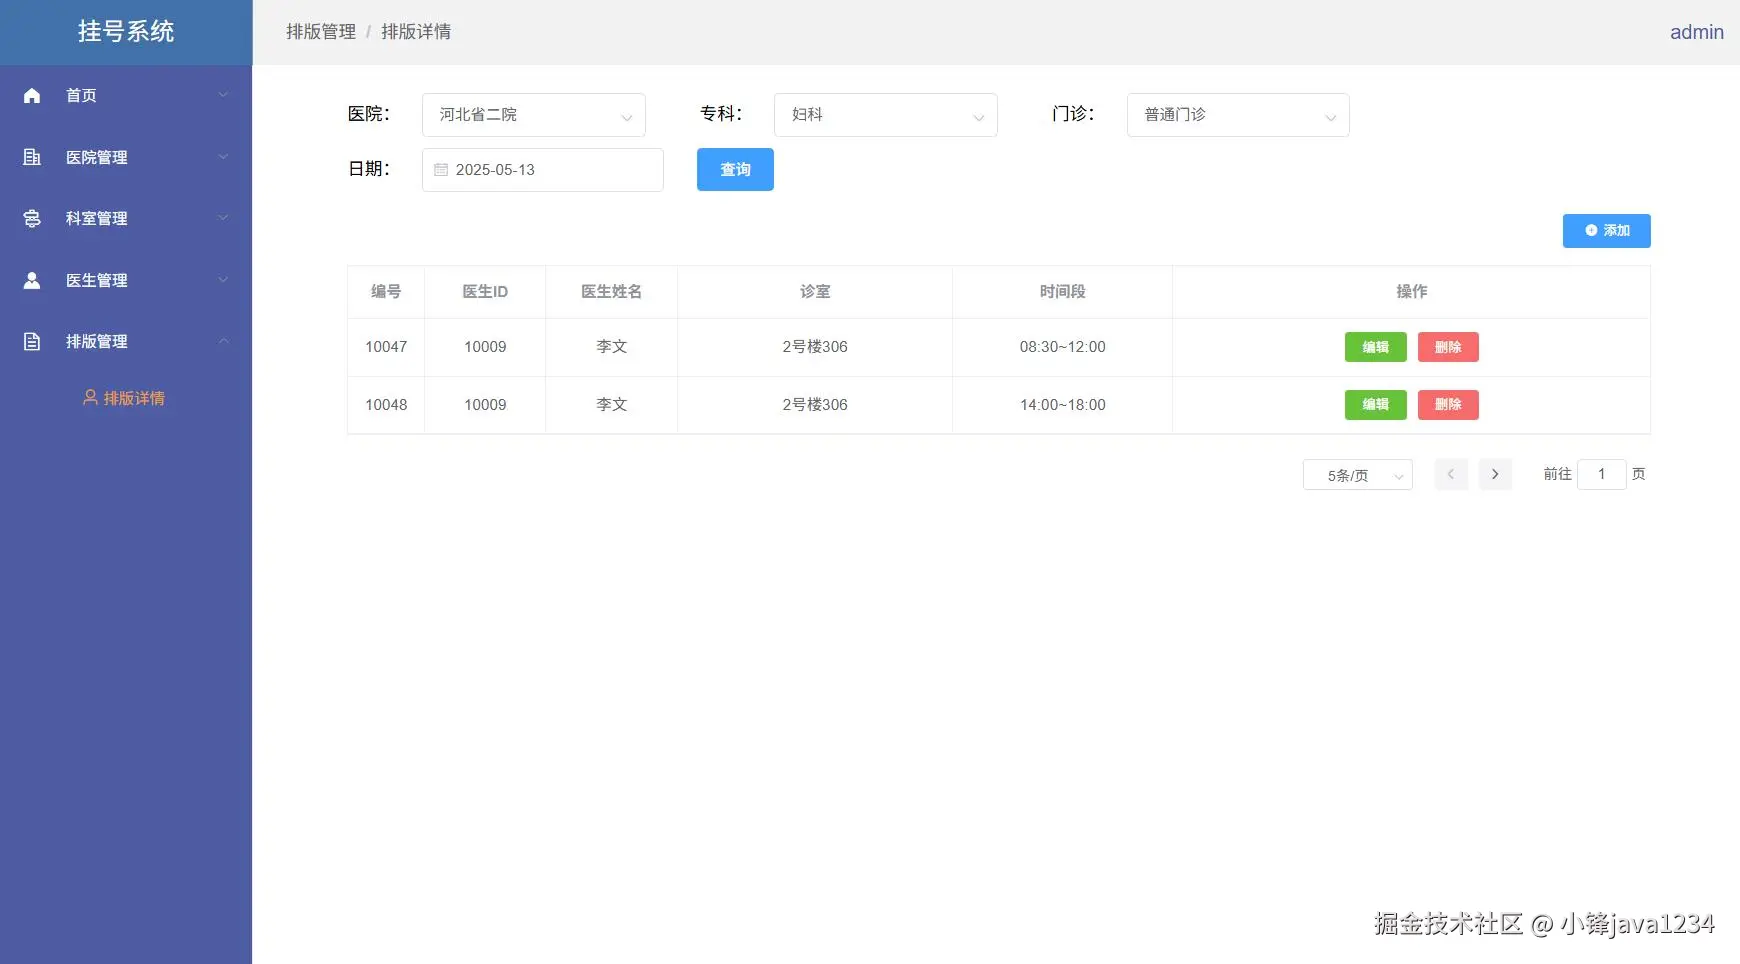Click the department management icon
The image size is (1740, 964).
click(32, 218)
